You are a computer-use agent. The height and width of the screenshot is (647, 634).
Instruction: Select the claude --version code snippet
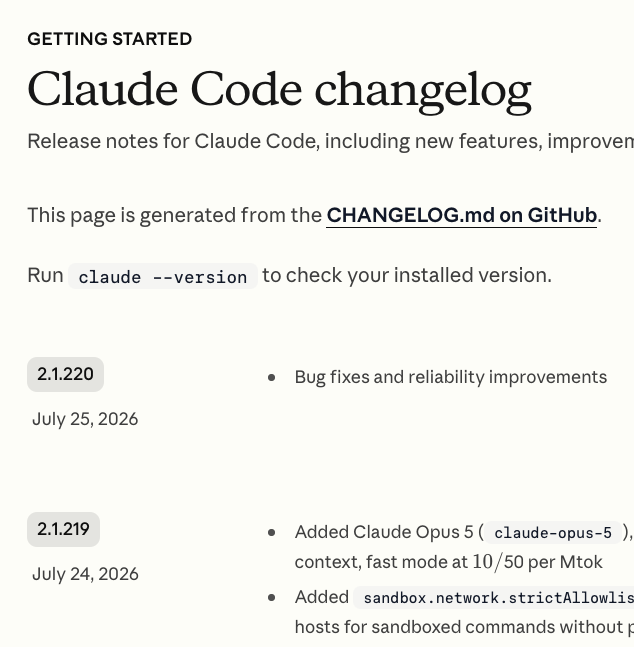(163, 276)
